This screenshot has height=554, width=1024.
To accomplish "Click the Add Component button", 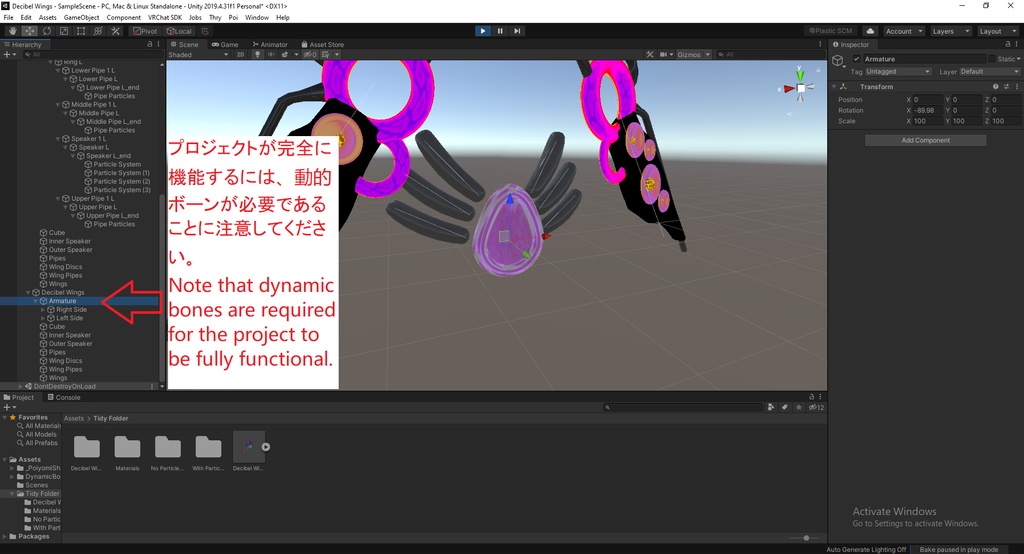I will click(x=925, y=140).
